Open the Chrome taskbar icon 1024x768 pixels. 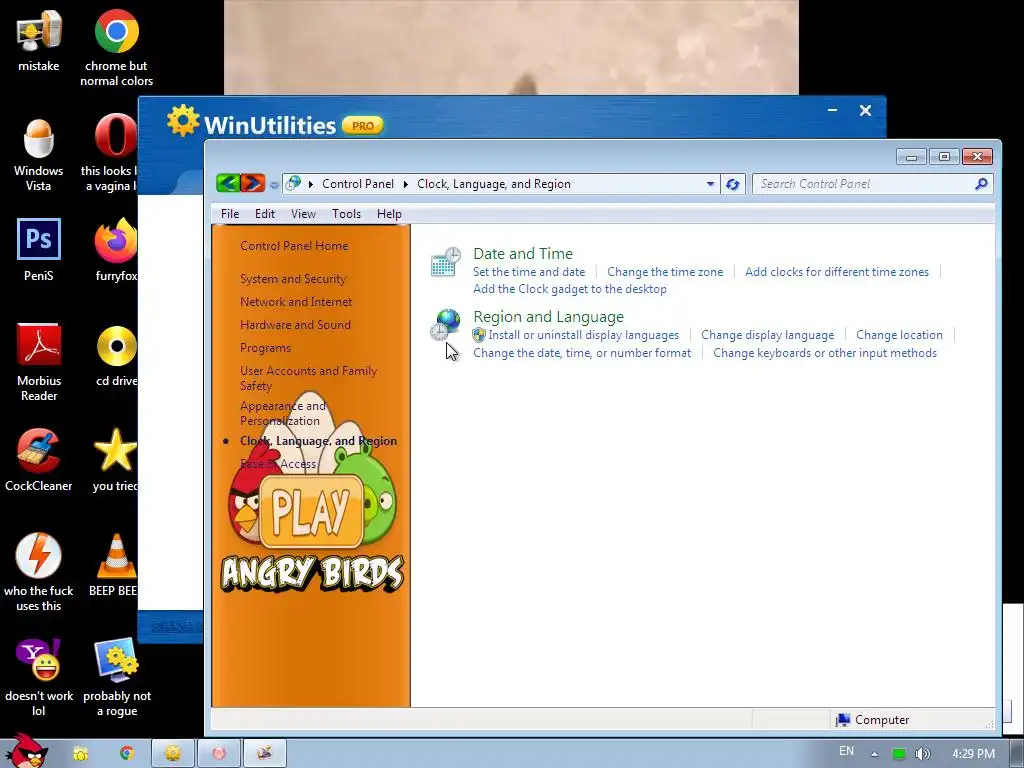coord(126,754)
